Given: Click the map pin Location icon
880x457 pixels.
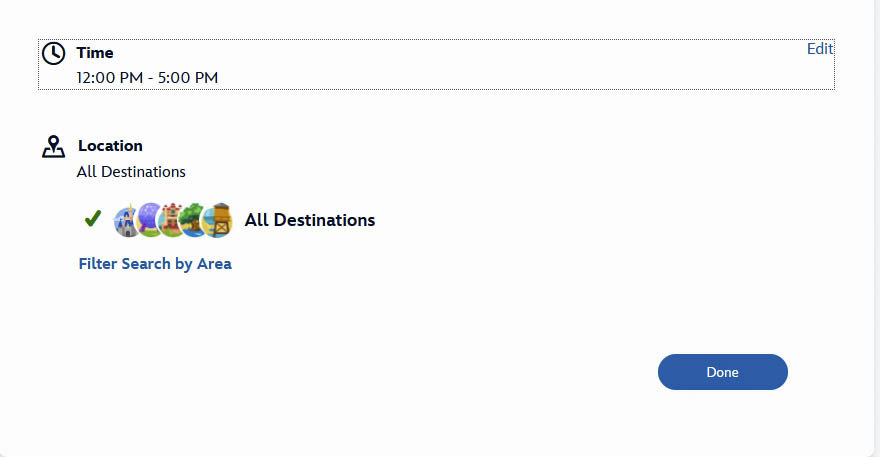Looking at the screenshot, I should (53, 147).
